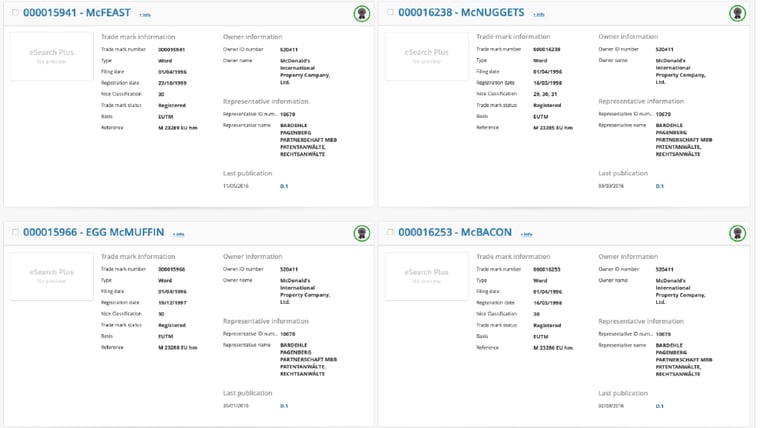Click the registered seal icon on the McFEAST card
Screen dimensions: 768x428
click(361, 13)
